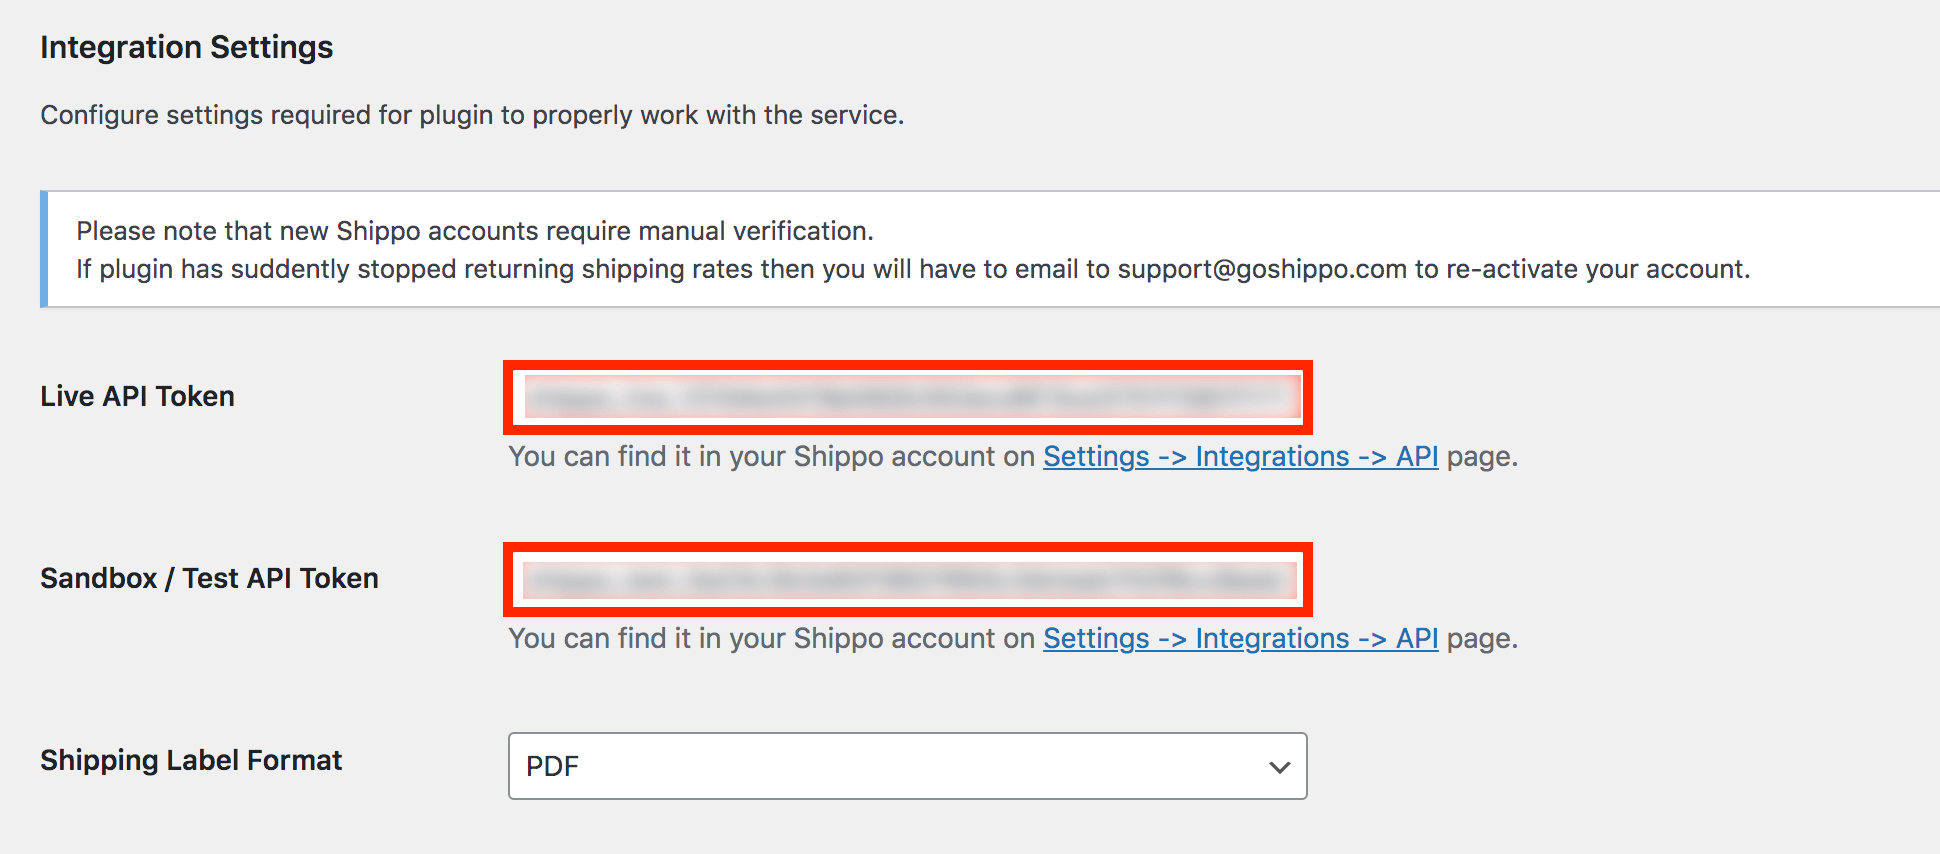Click the Shipping Label Format label

click(x=190, y=760)
